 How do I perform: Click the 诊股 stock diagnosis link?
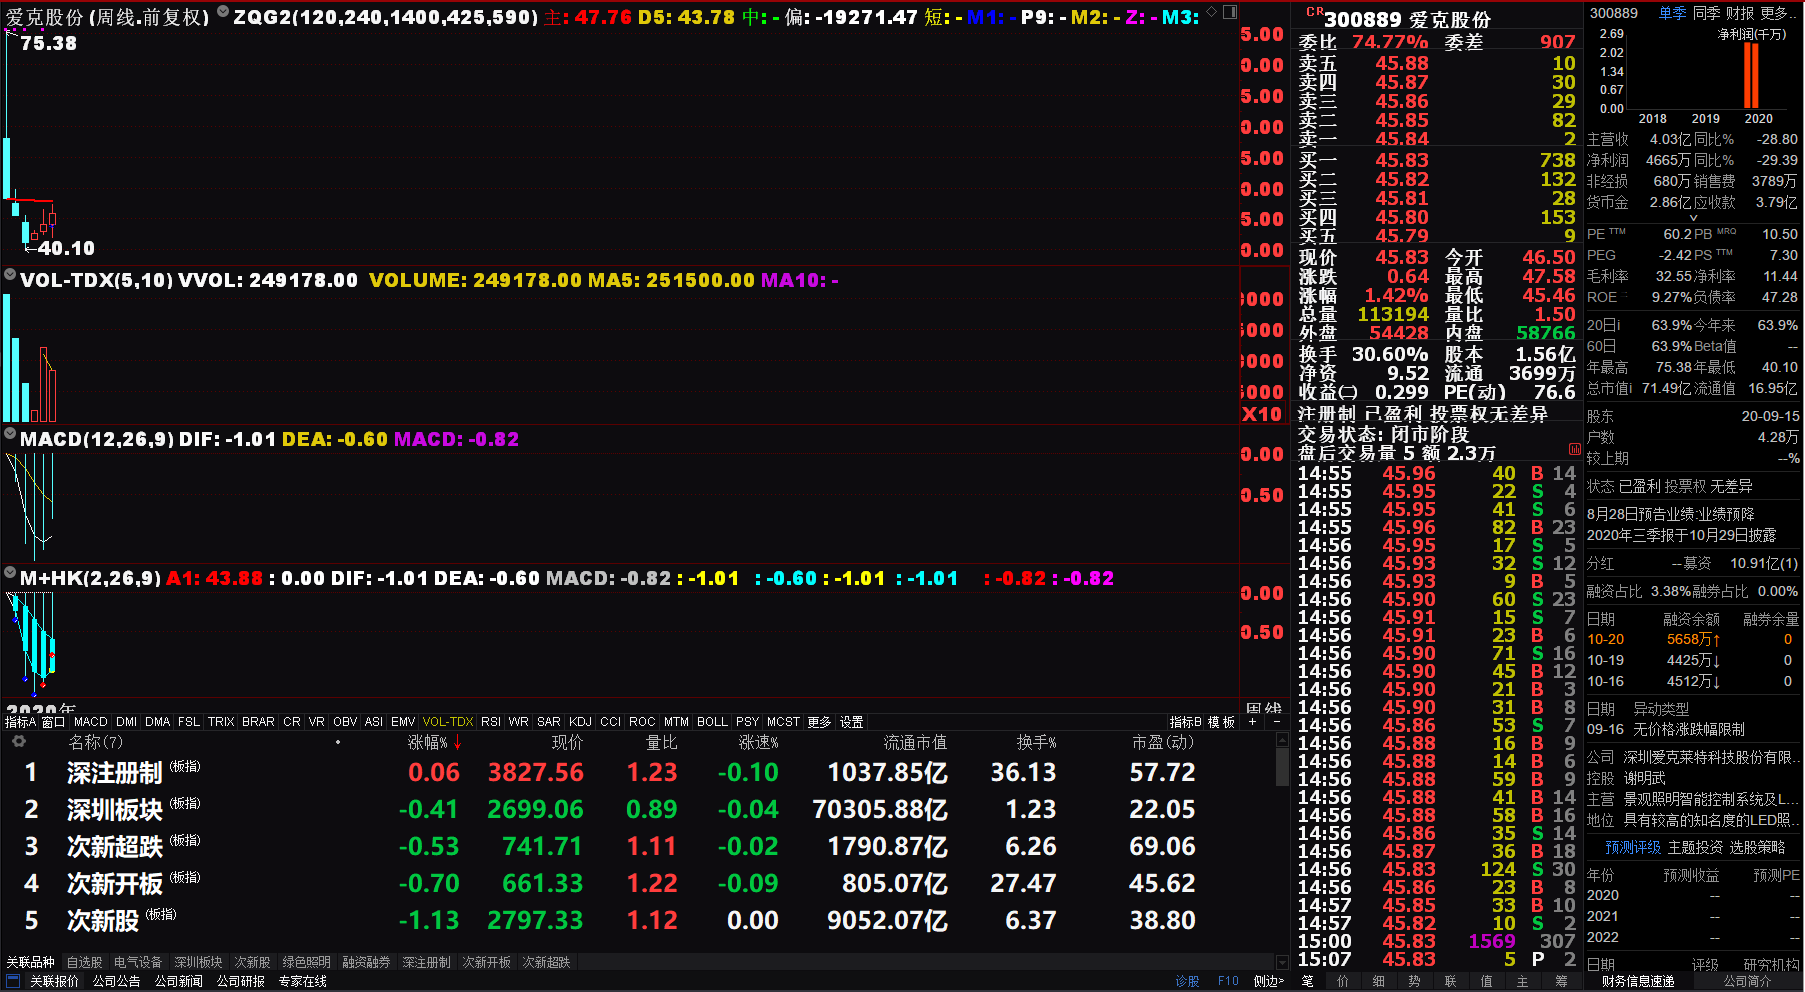tap(1187, 981)
